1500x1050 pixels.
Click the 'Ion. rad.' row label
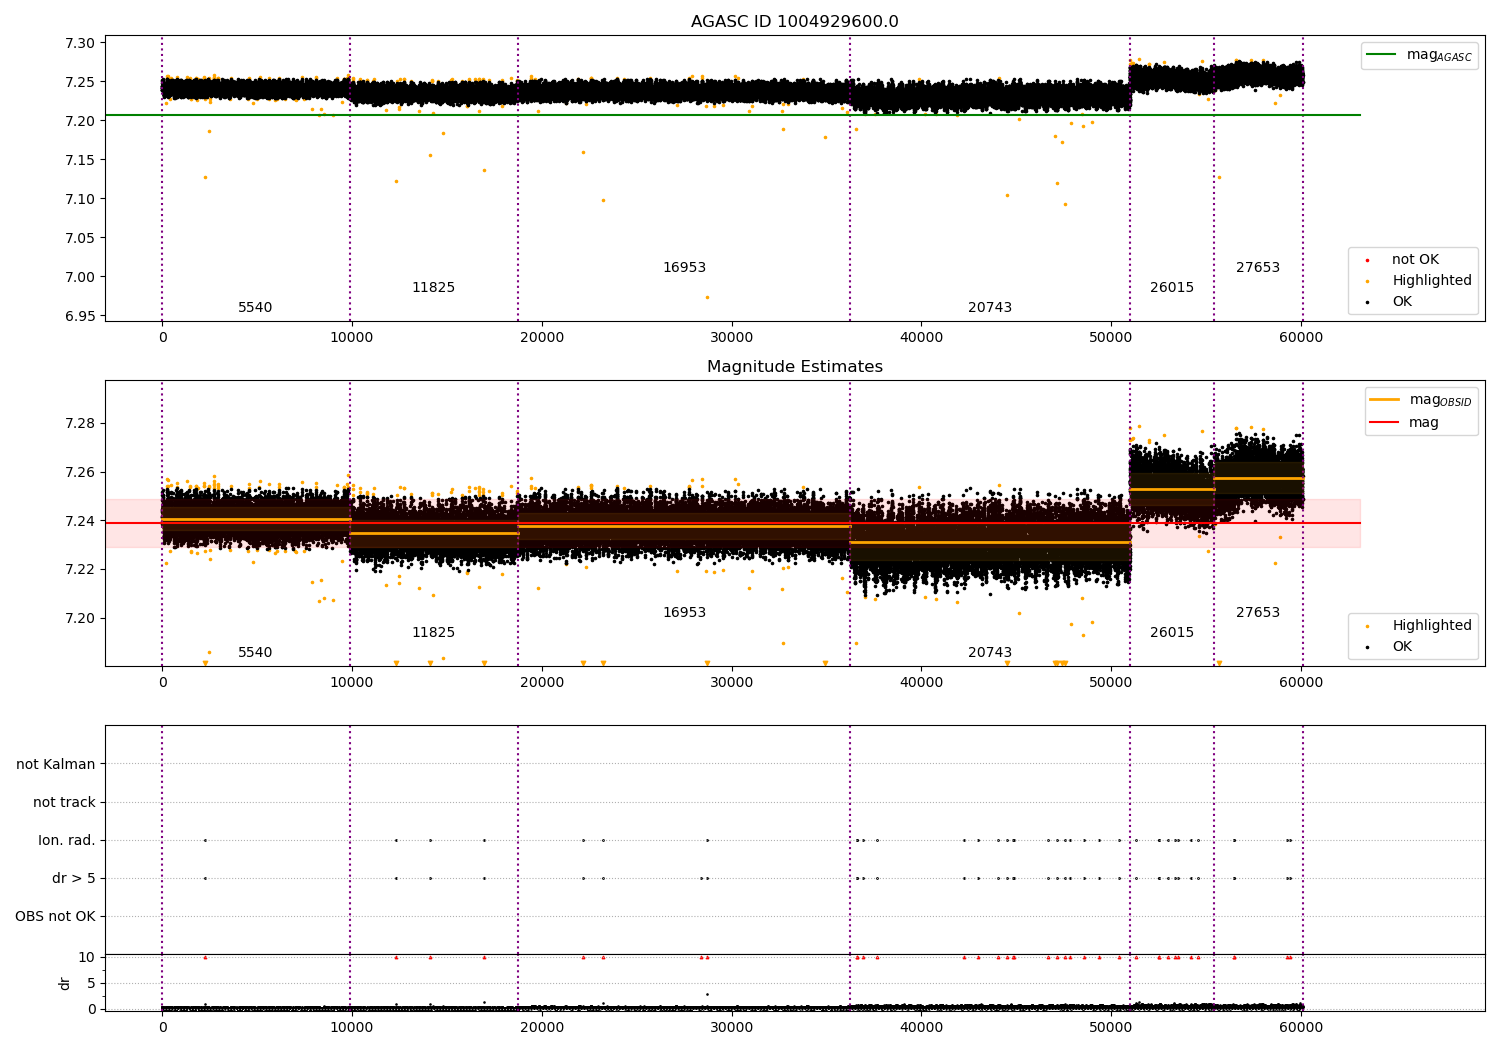coord(67,840)
